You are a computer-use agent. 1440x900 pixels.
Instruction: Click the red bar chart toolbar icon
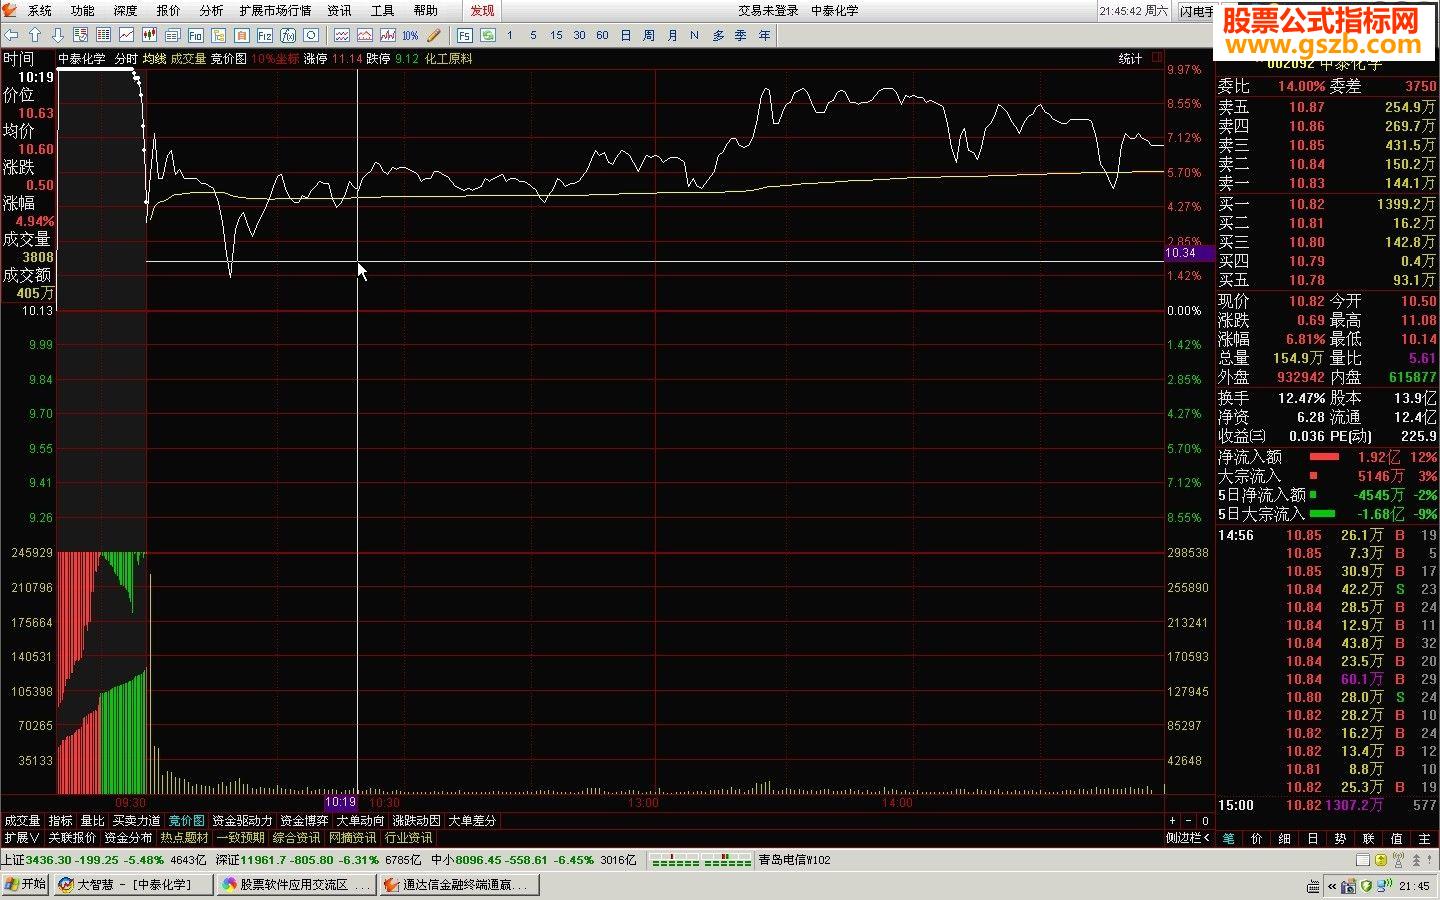coord(387,35)
